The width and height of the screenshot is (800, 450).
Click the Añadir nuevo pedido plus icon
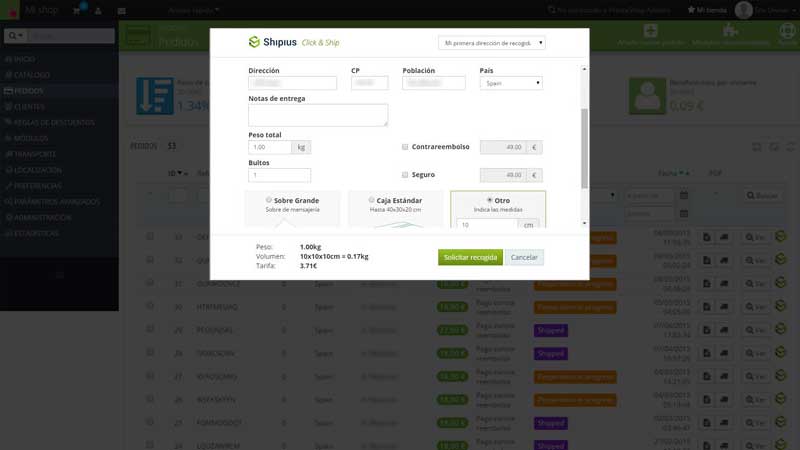coord(651,31)
